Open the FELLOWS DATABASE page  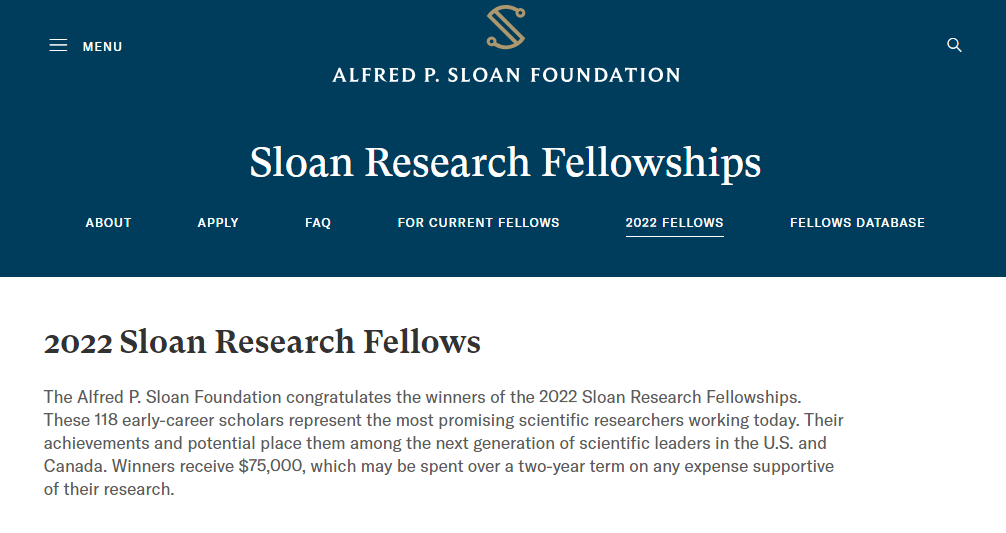pos(857,223)
